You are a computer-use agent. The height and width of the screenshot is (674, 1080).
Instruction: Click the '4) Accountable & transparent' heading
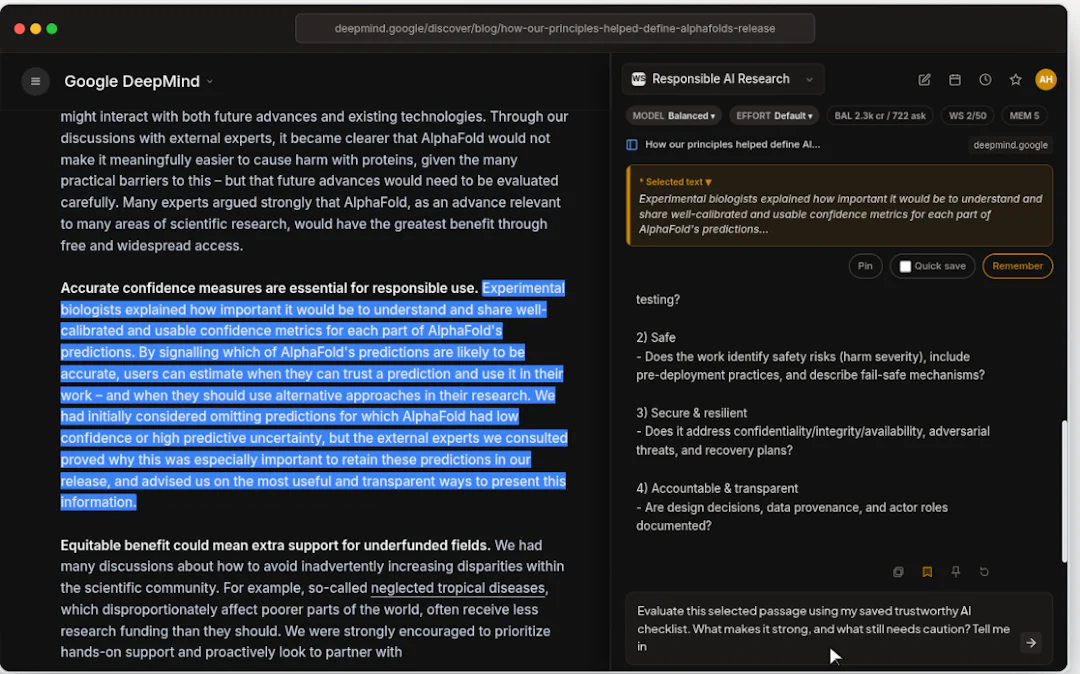(717, 488)
